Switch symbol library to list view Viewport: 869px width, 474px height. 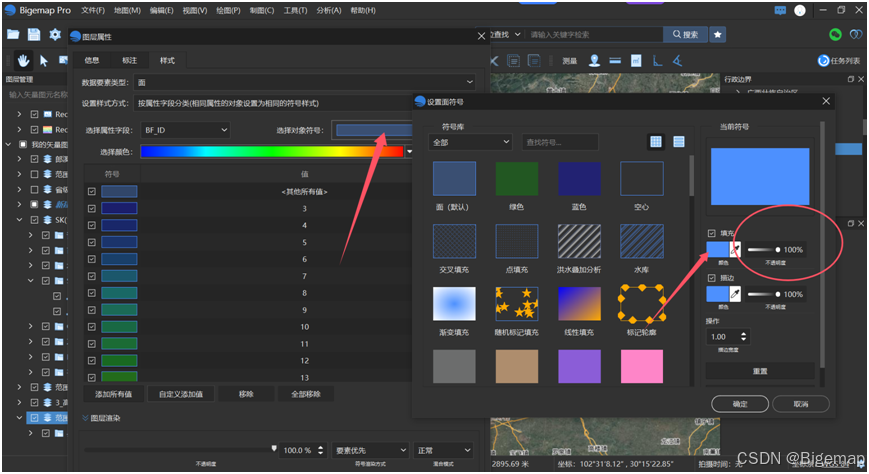(x=679, y=142)
